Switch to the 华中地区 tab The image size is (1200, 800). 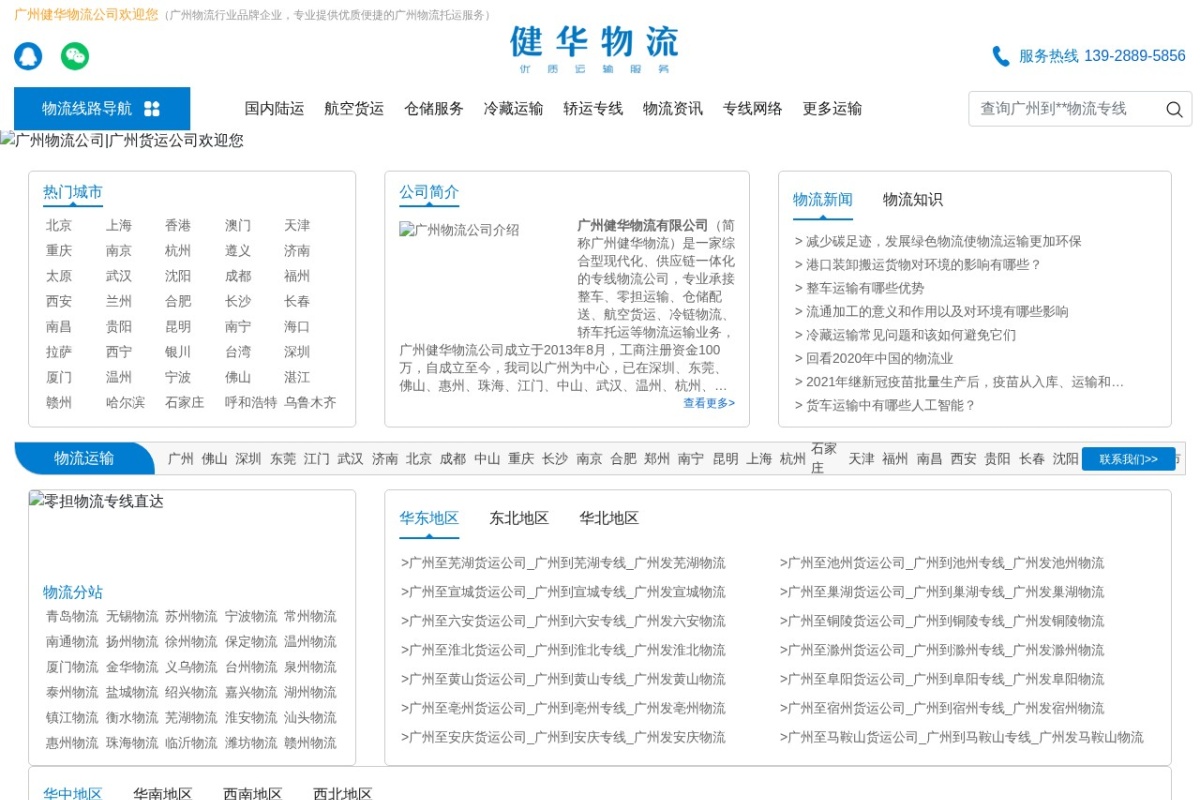pos(73,793)
